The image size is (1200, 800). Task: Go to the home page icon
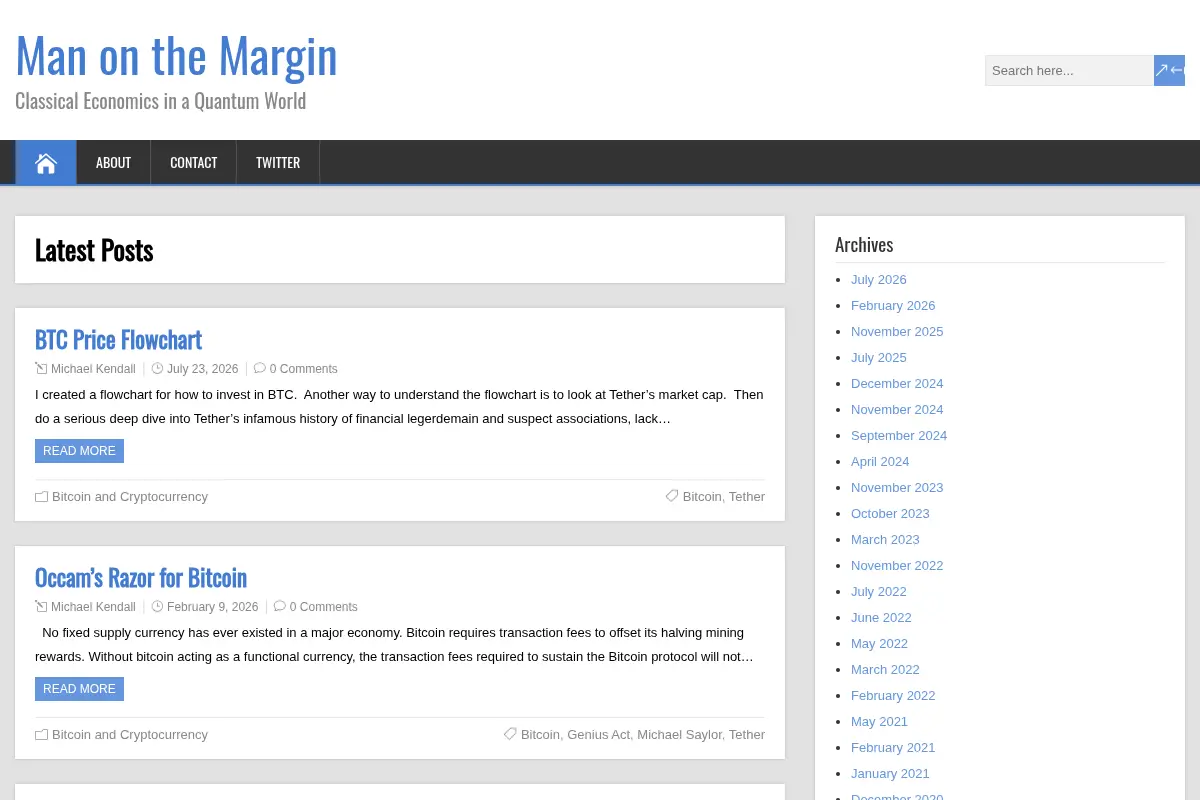[x=46, y=163]
